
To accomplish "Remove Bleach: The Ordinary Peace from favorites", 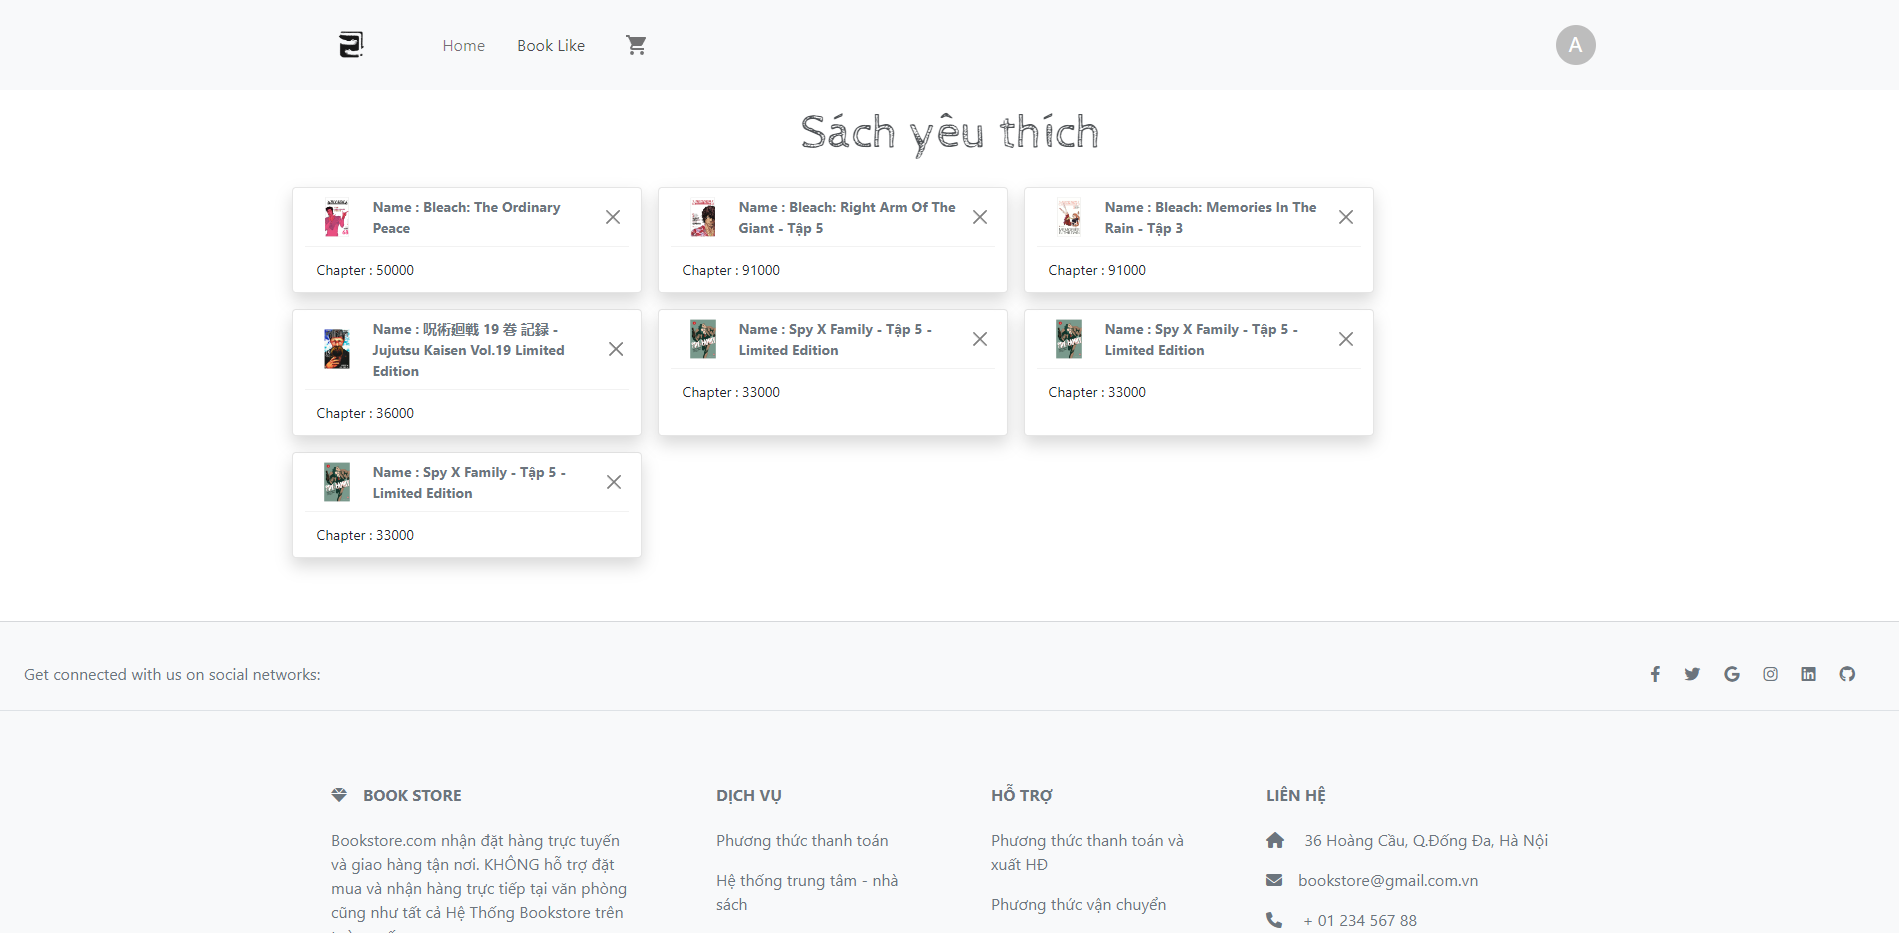I will tap(613, 216).
